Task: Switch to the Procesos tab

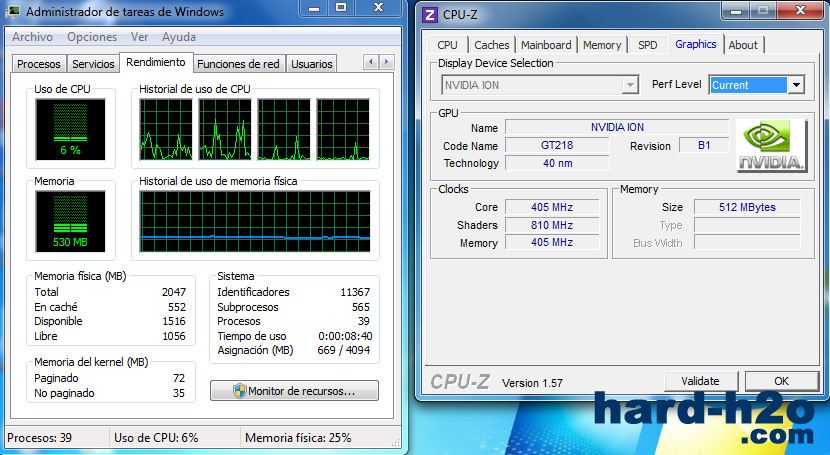Action: pos(39,64)
